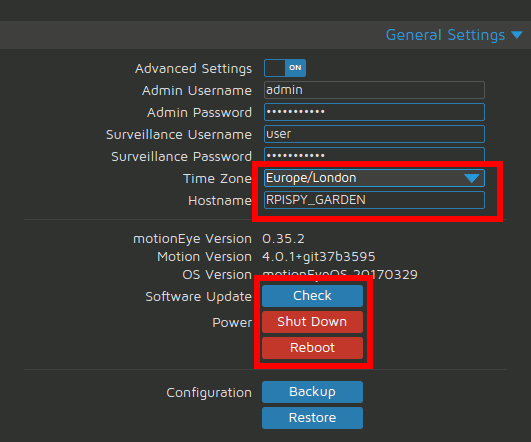Open the General Settings header link

(x=445, y=35)
